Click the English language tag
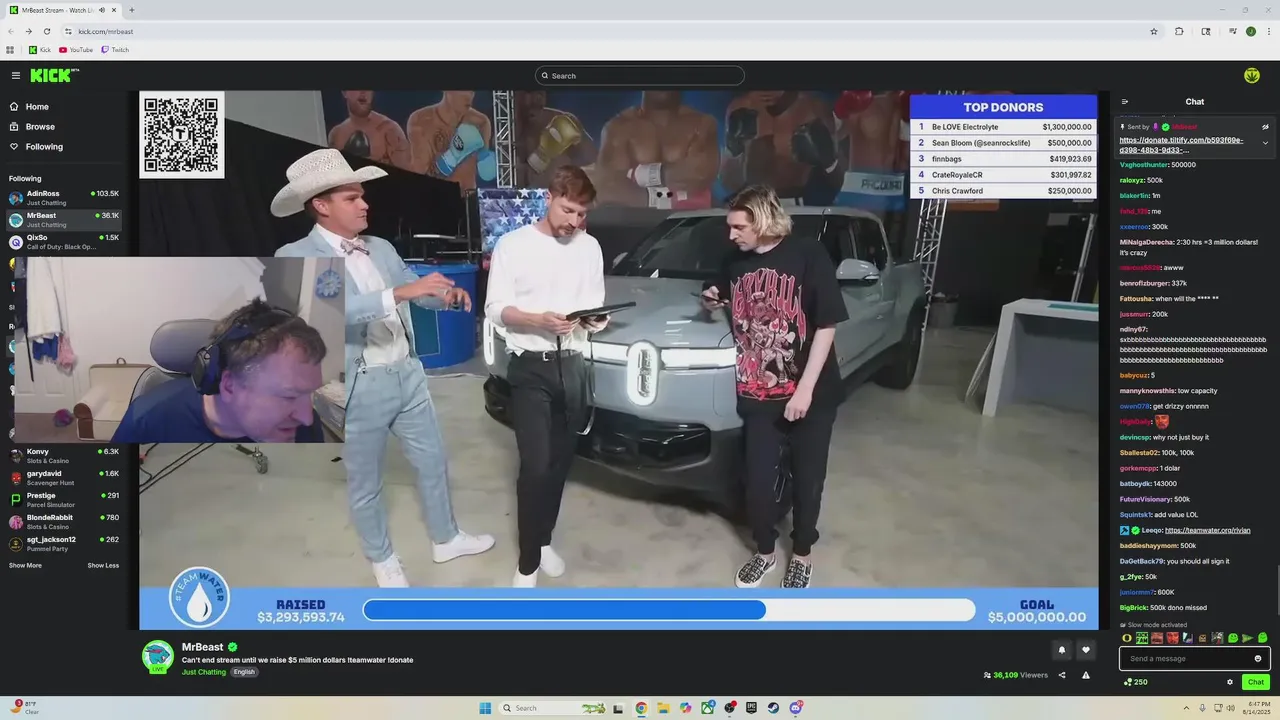Image resolution: width=1280 pixels, height=720 pixels. click(245, 672)
